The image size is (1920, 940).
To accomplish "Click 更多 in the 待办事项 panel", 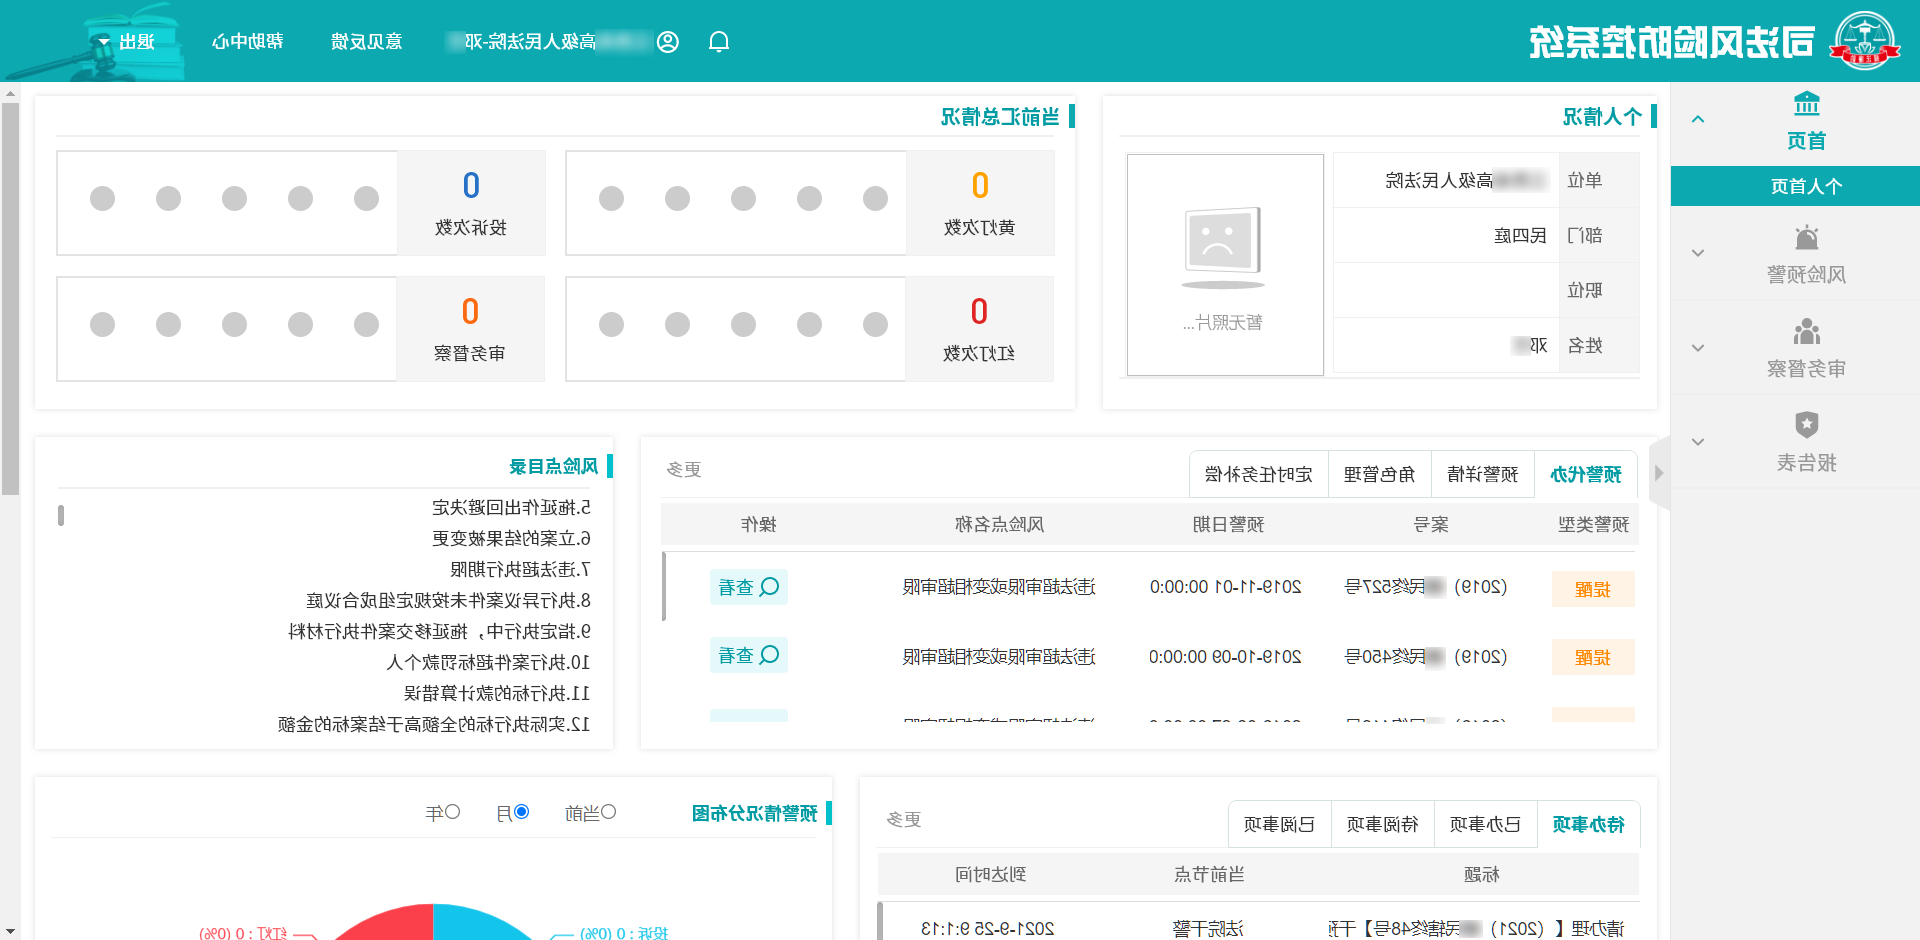I will click(904, 819).
